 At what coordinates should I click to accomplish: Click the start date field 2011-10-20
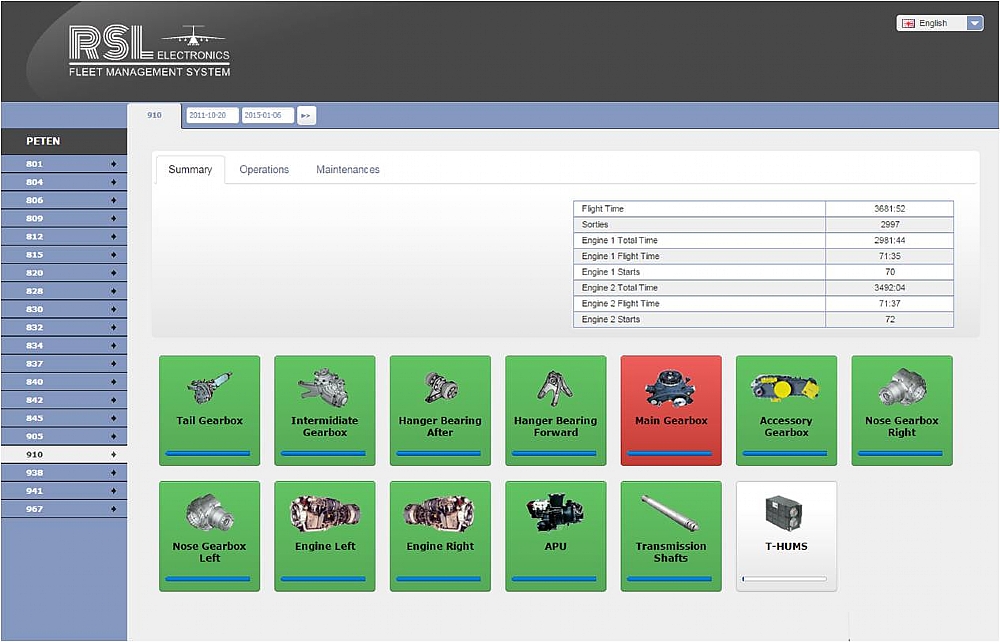[x=212, y=115]
